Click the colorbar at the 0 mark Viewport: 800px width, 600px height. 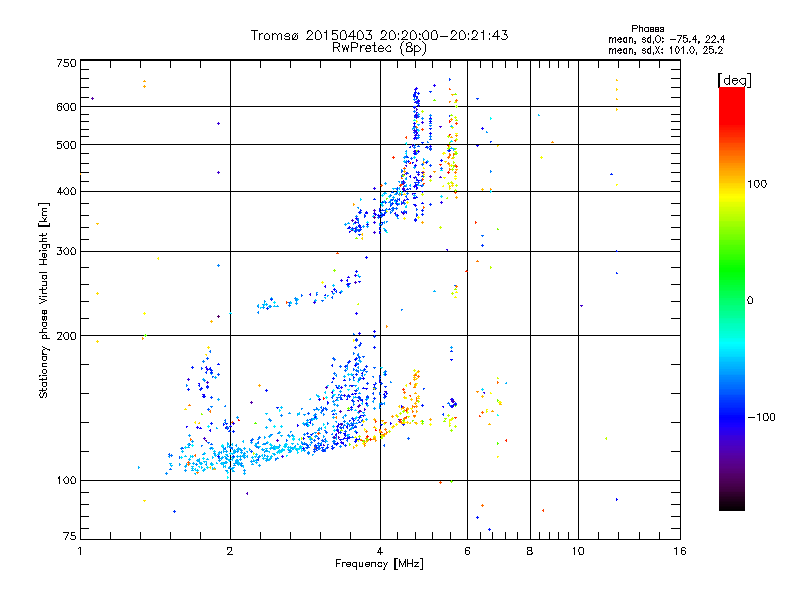(732, 301)
